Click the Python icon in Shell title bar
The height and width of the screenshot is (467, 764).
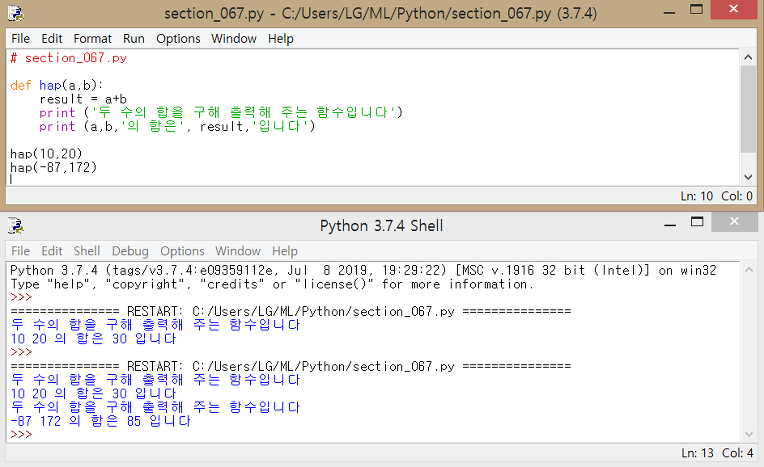(x=16, y=226)
